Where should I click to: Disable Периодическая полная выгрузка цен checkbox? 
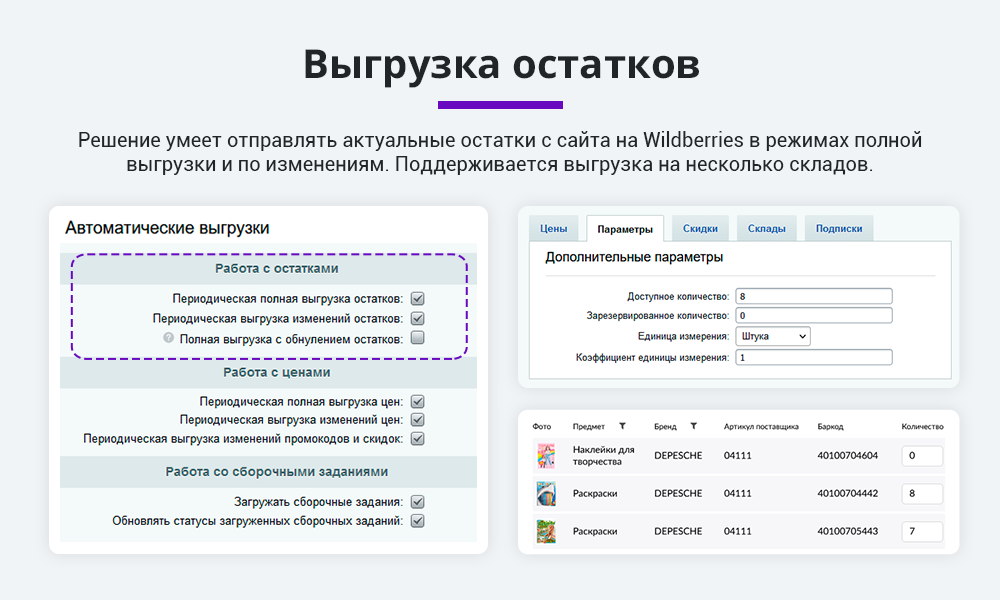(418, 401)
